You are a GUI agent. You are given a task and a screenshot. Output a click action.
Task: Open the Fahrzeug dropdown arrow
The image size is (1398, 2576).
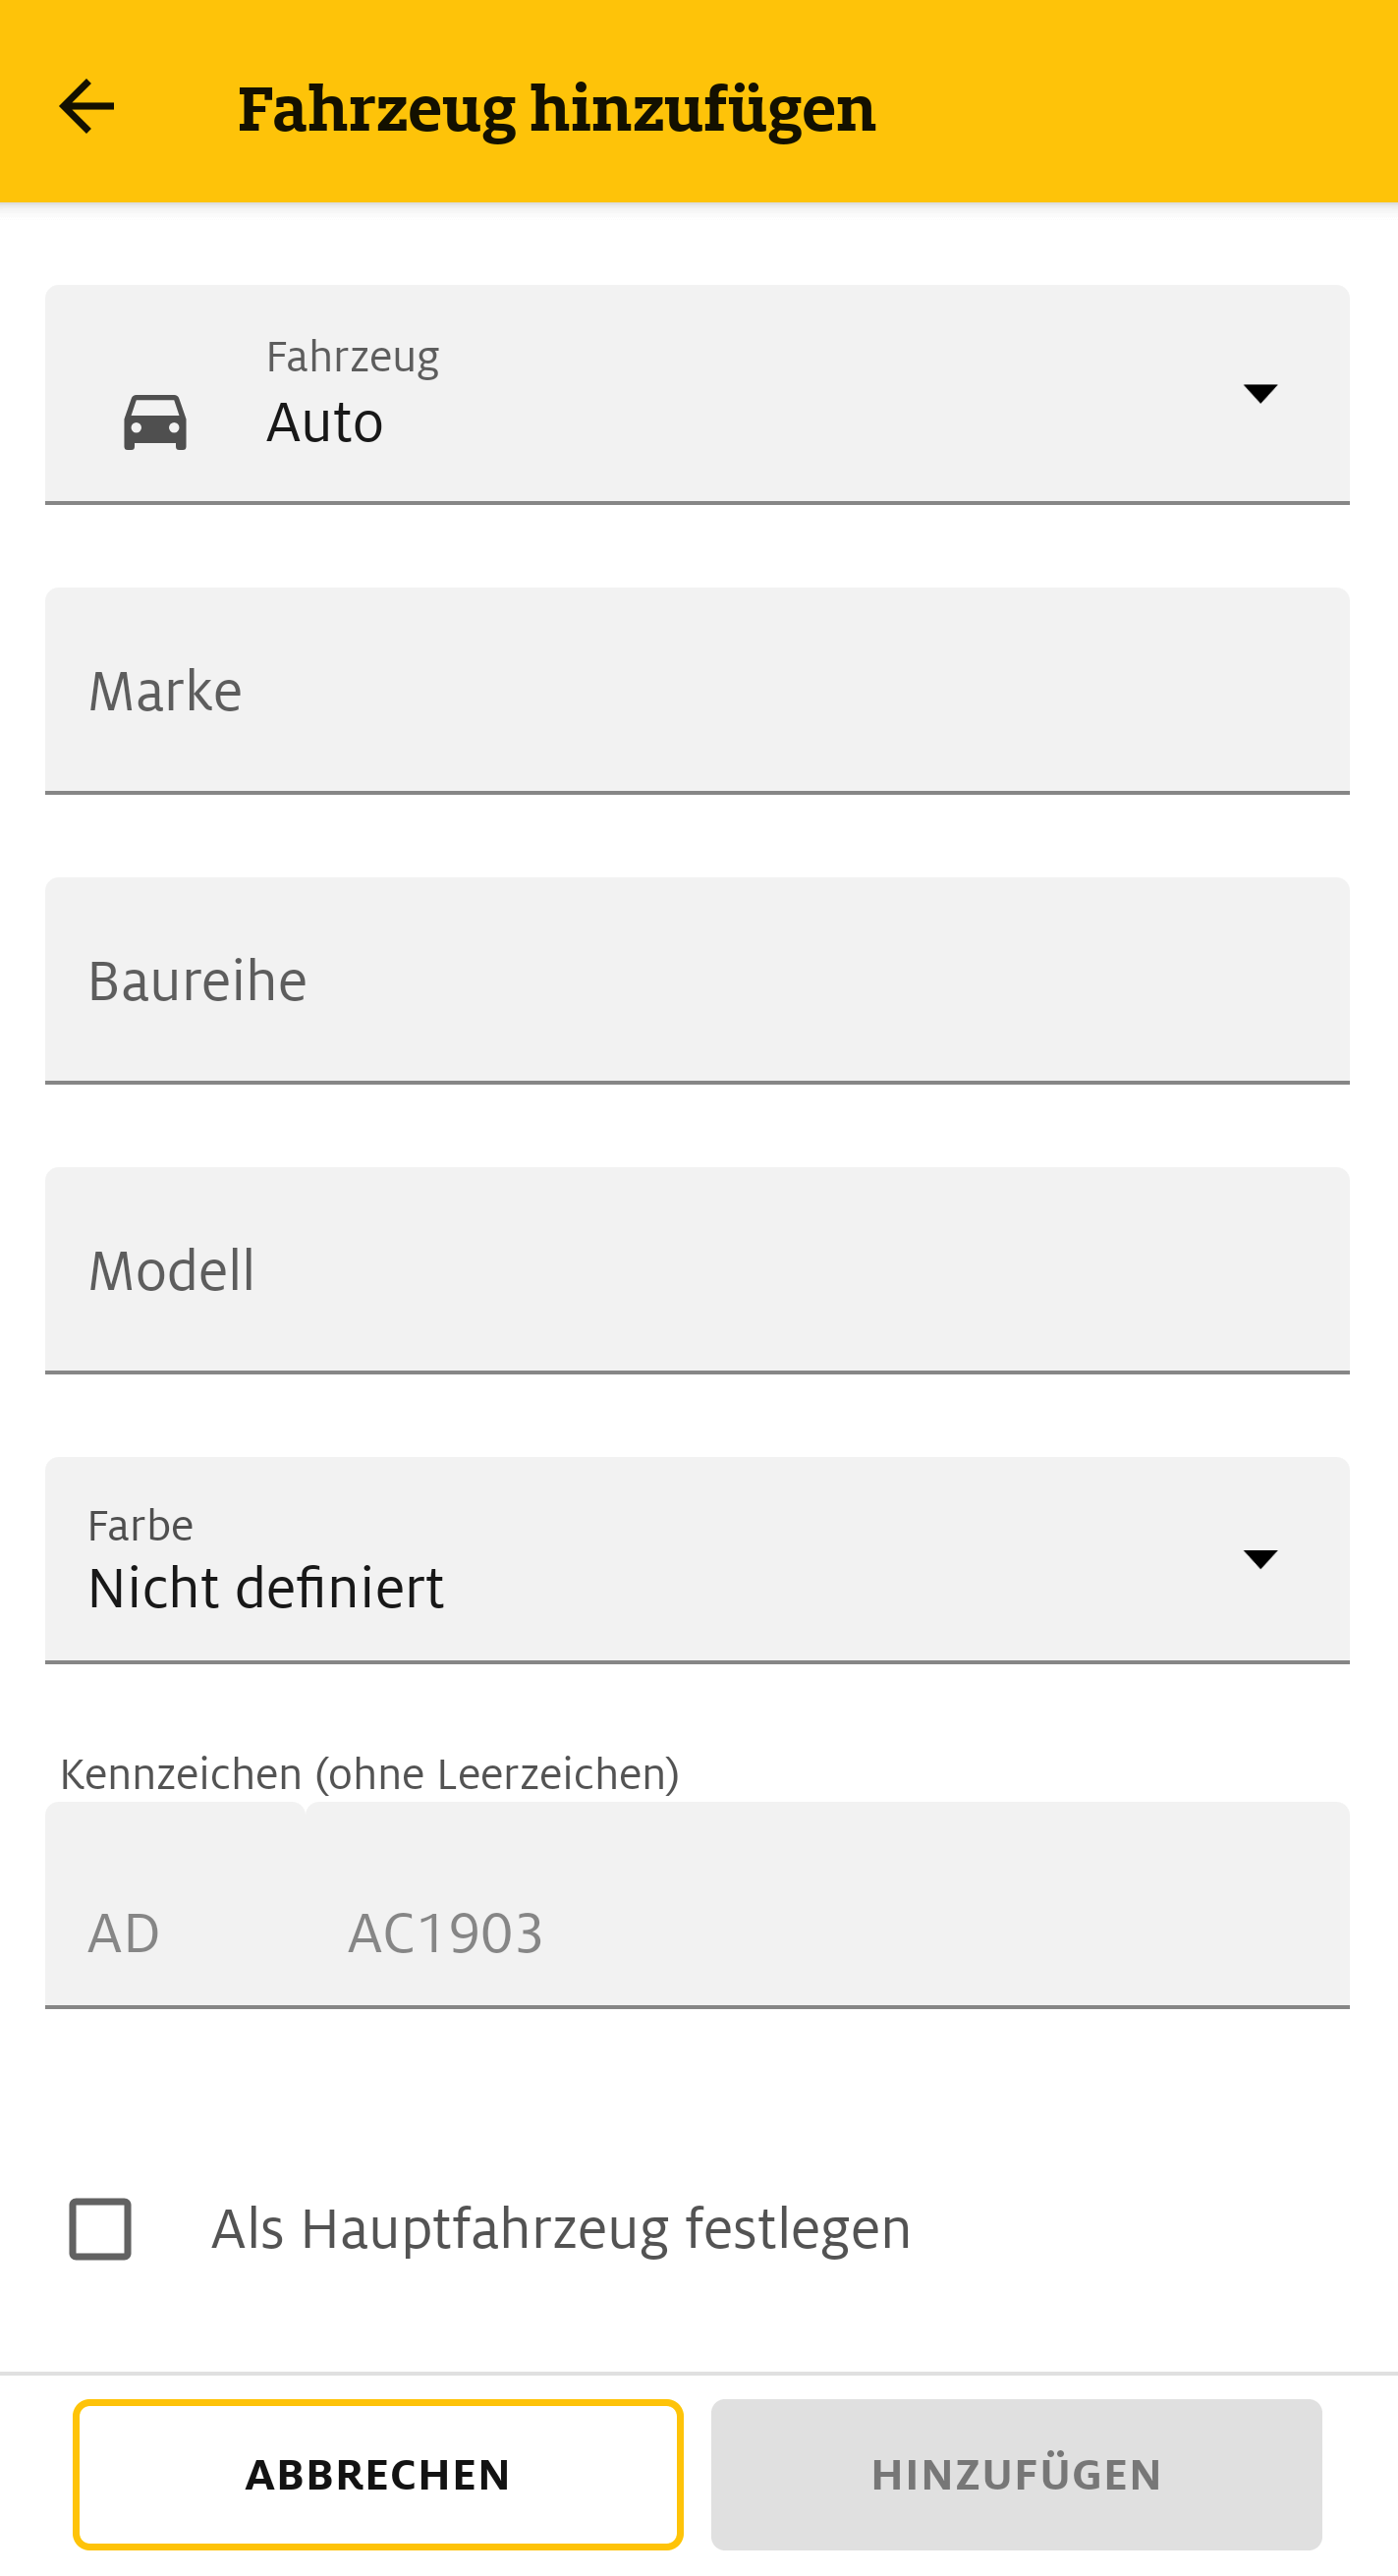tap(1262, 393)
